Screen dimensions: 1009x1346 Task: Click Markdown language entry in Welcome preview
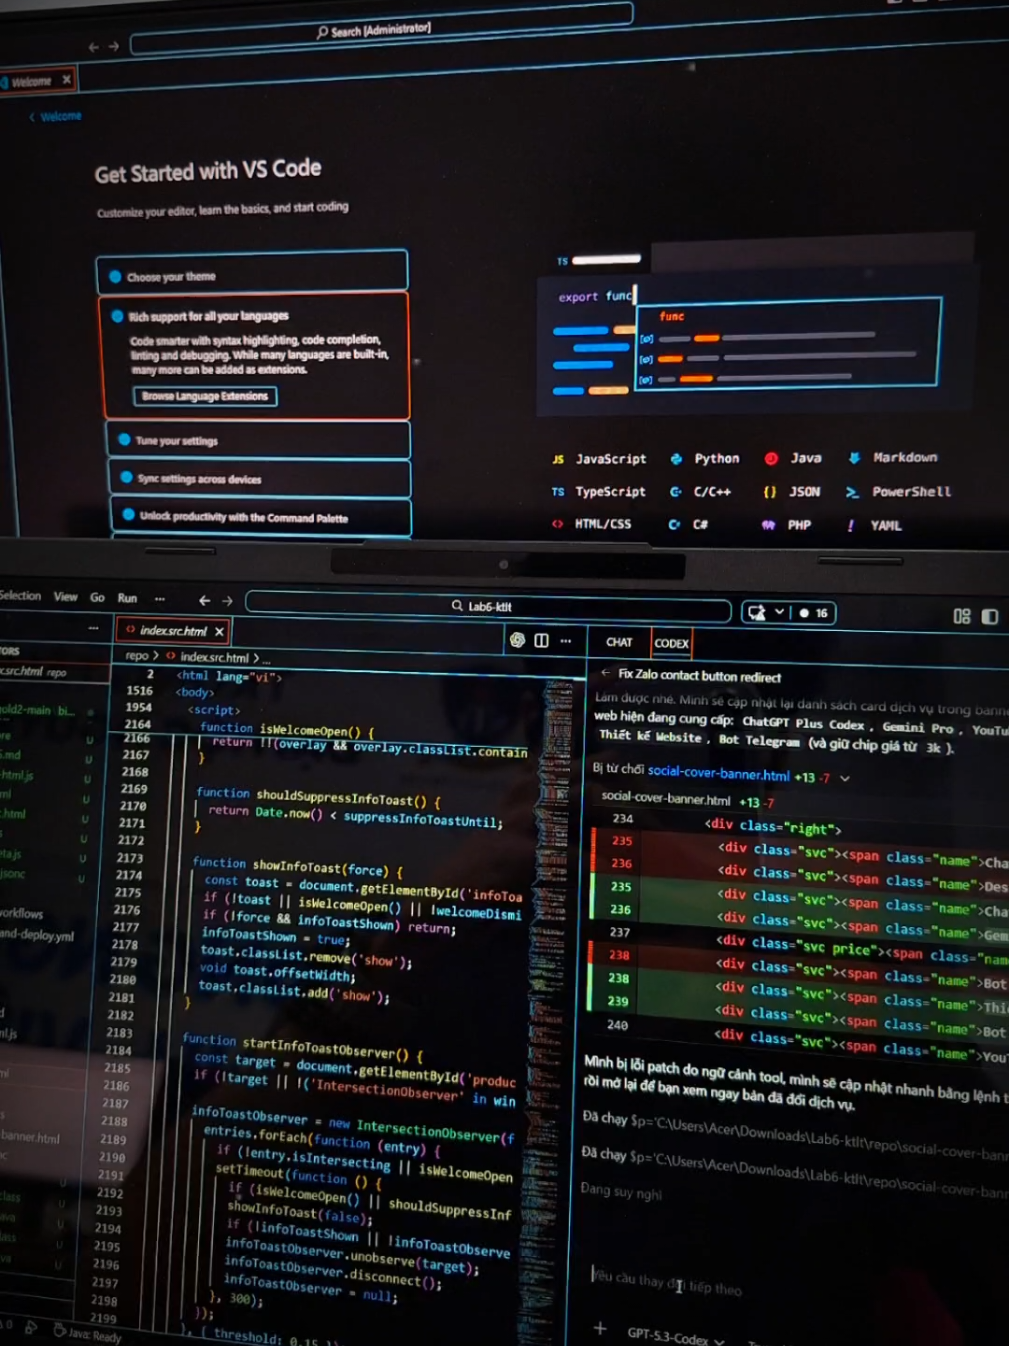coord(893,457)
